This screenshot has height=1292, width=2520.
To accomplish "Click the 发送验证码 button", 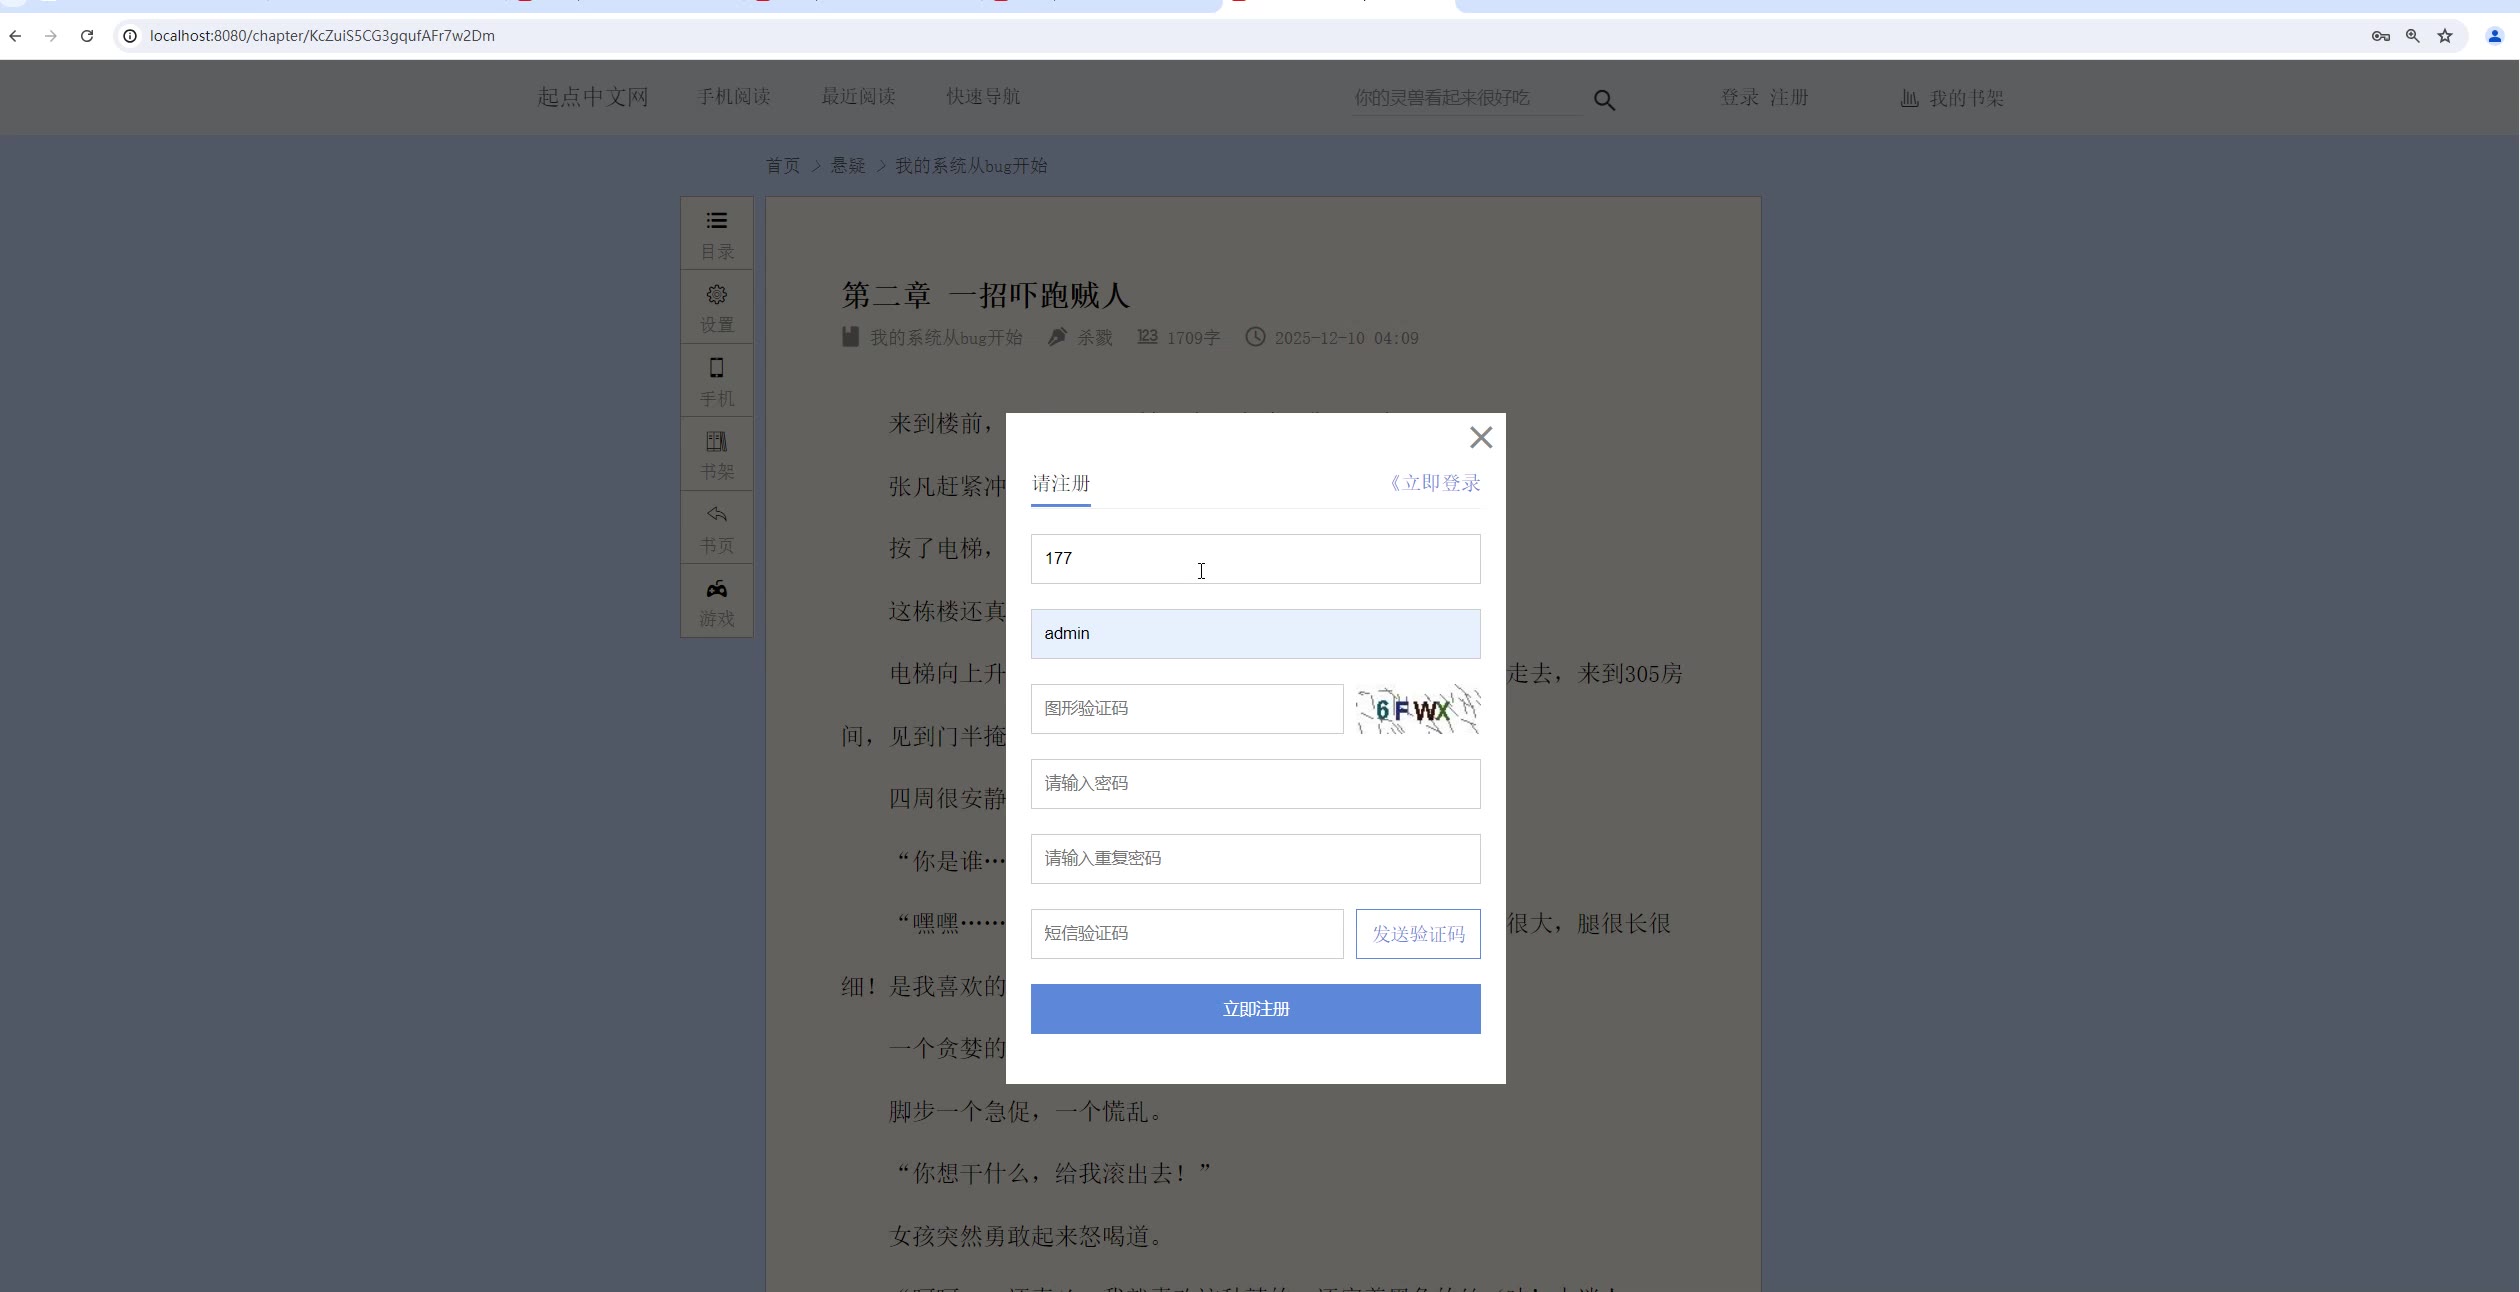I will pyautogui.click(x=1417, y=934).
